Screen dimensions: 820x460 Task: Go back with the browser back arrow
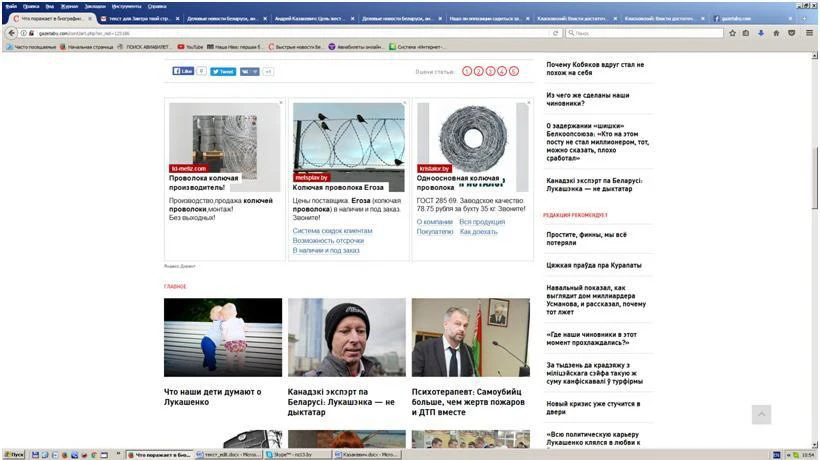point(12,33)
